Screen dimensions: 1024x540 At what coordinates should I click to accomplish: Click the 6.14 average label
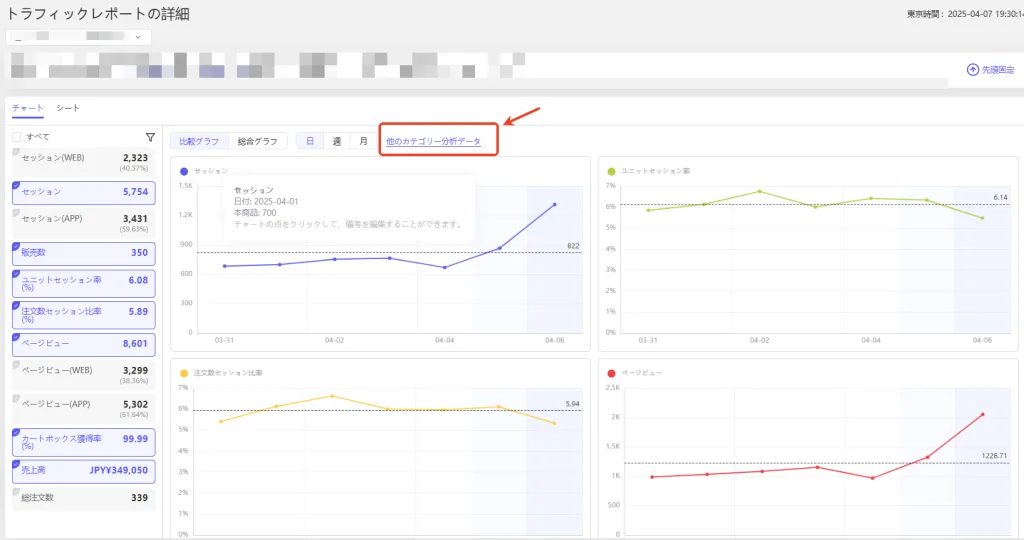pyautogui.click(x=1000, y=197)
